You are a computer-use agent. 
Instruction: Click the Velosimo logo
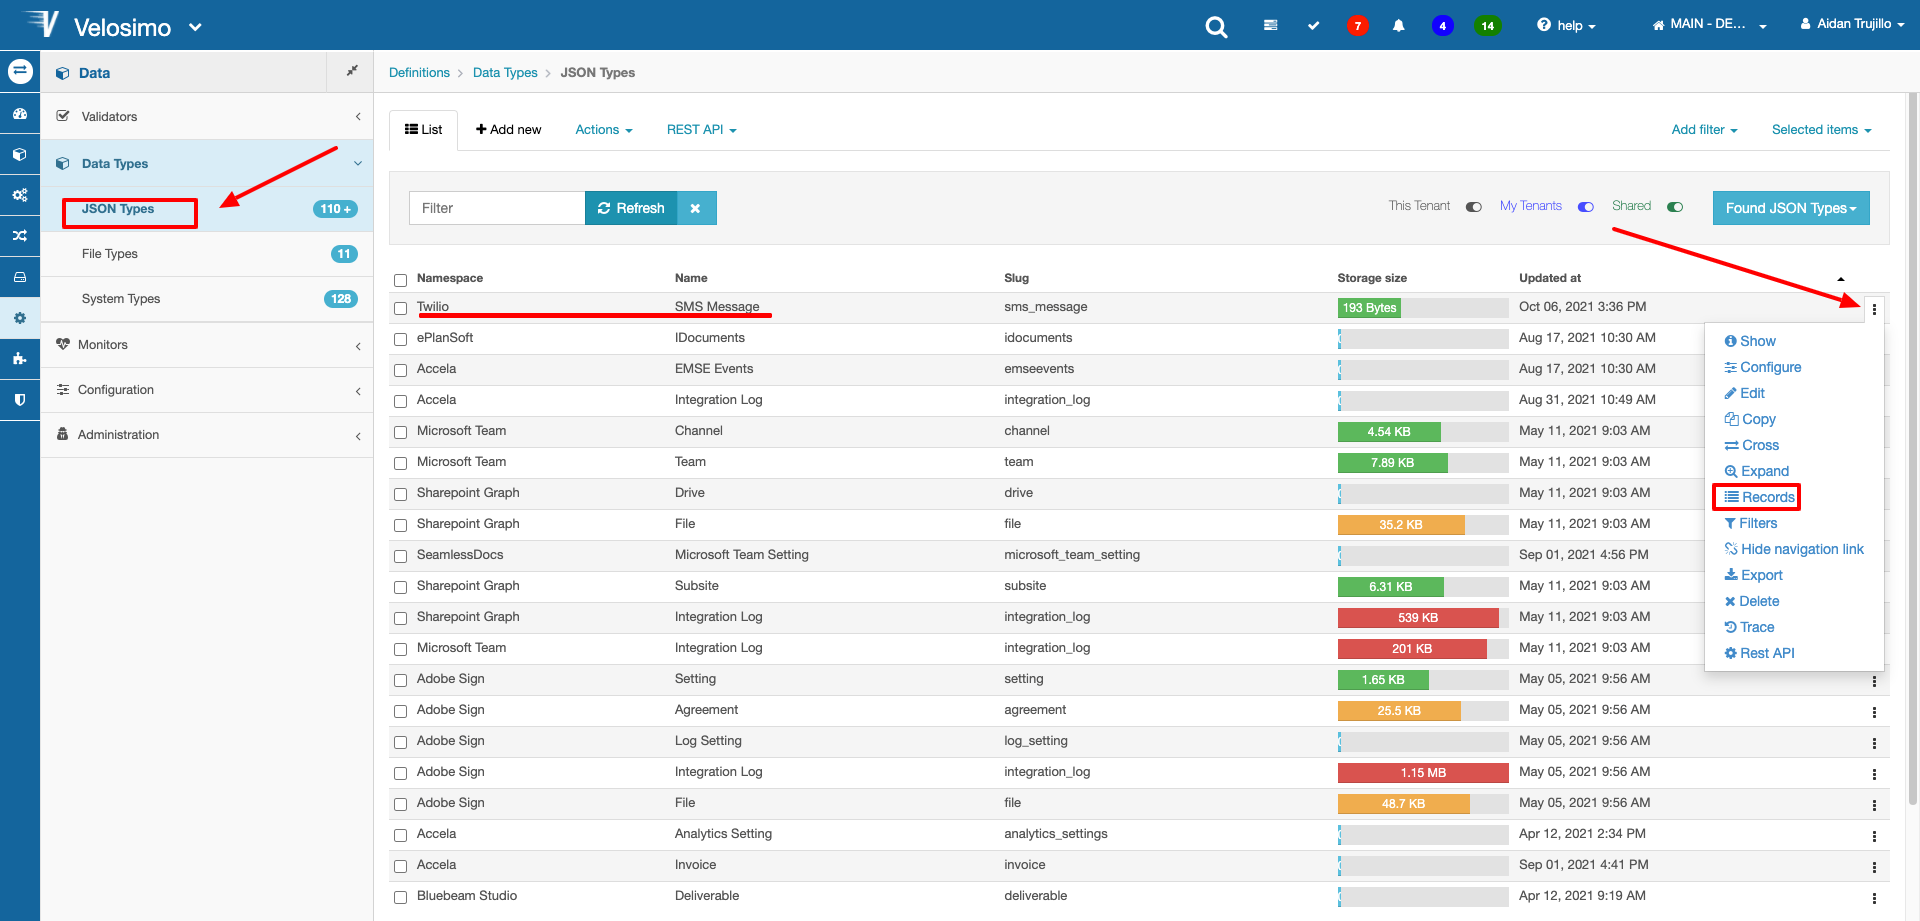pos(42,24)
